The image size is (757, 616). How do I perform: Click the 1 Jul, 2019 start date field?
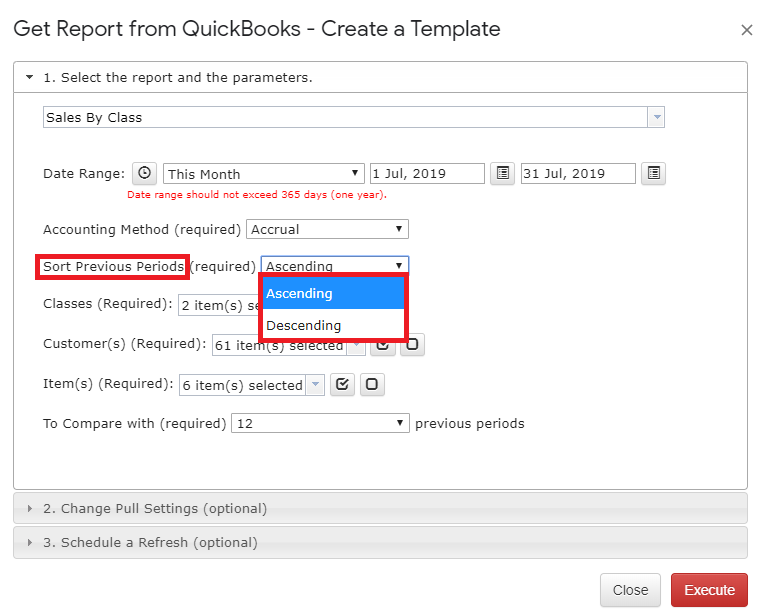pos(427,173)
